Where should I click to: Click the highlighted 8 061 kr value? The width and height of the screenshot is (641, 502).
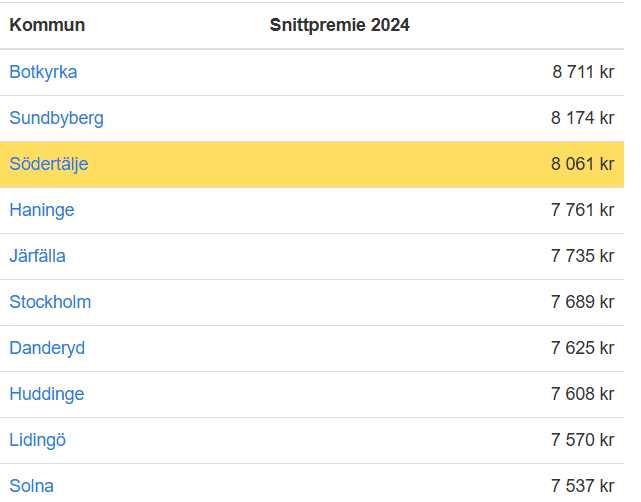[583, 164]
